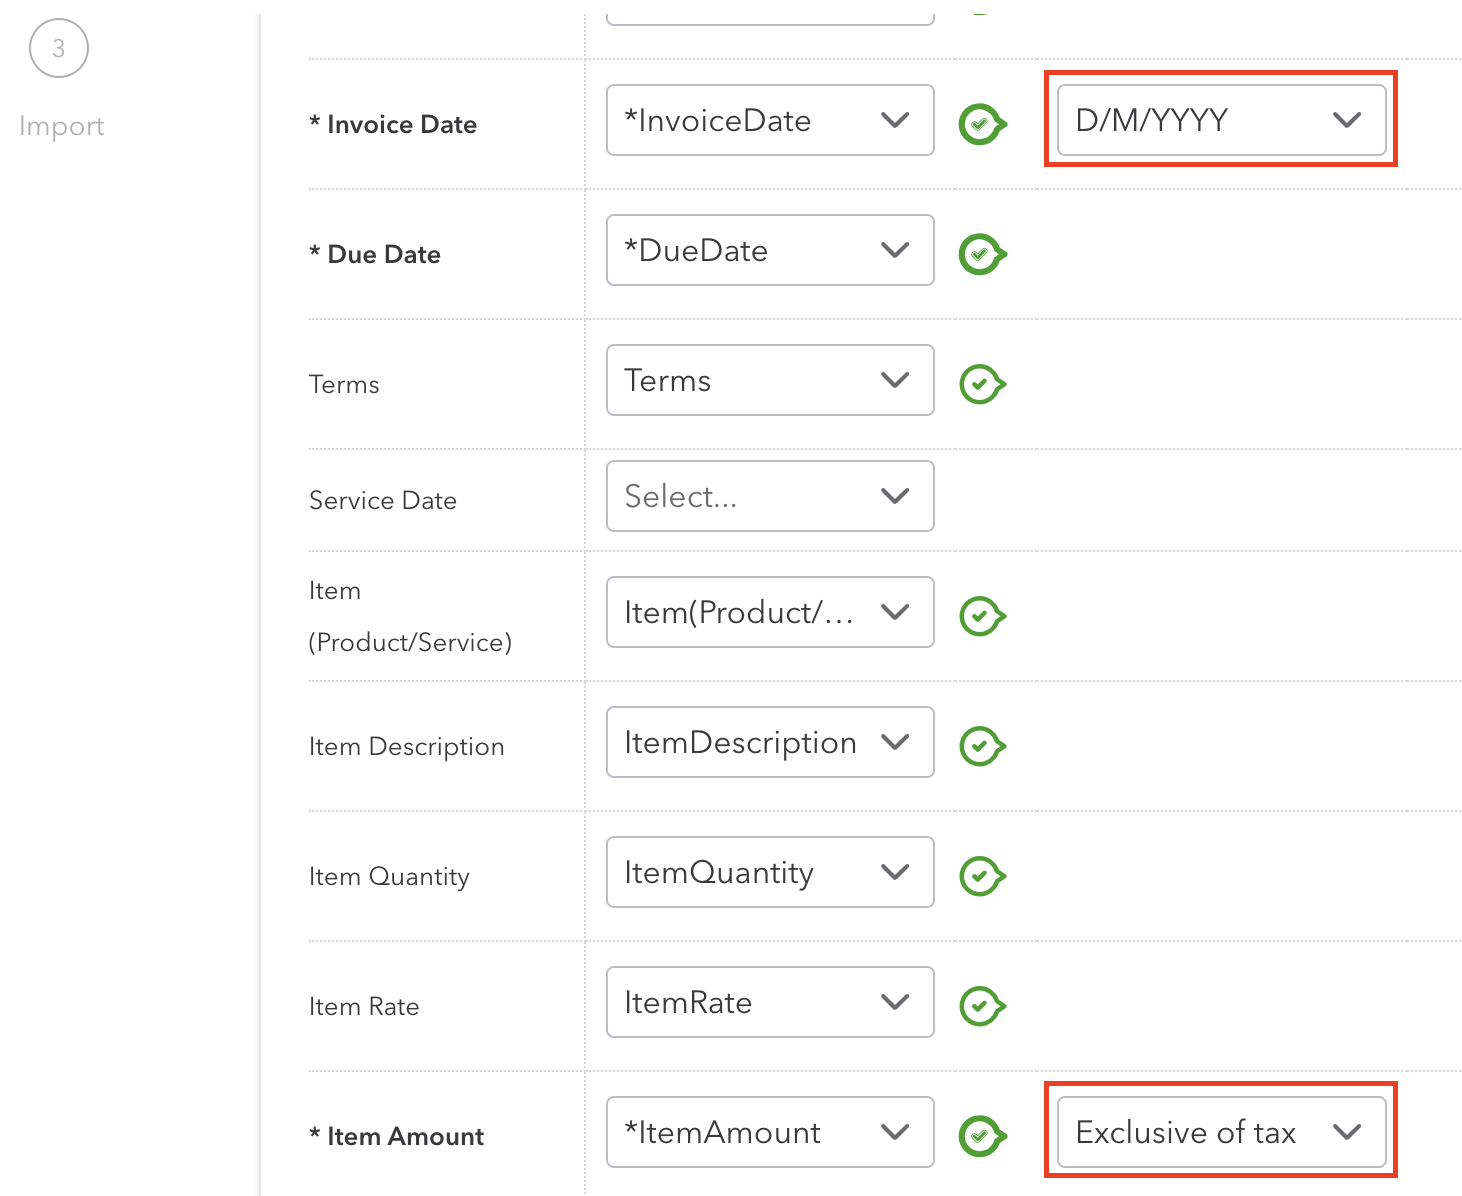The height and width of the screenshot is (1196, 1462).
Task: Open the *DueDate mapping dropdown
Action: pos(769,250)
